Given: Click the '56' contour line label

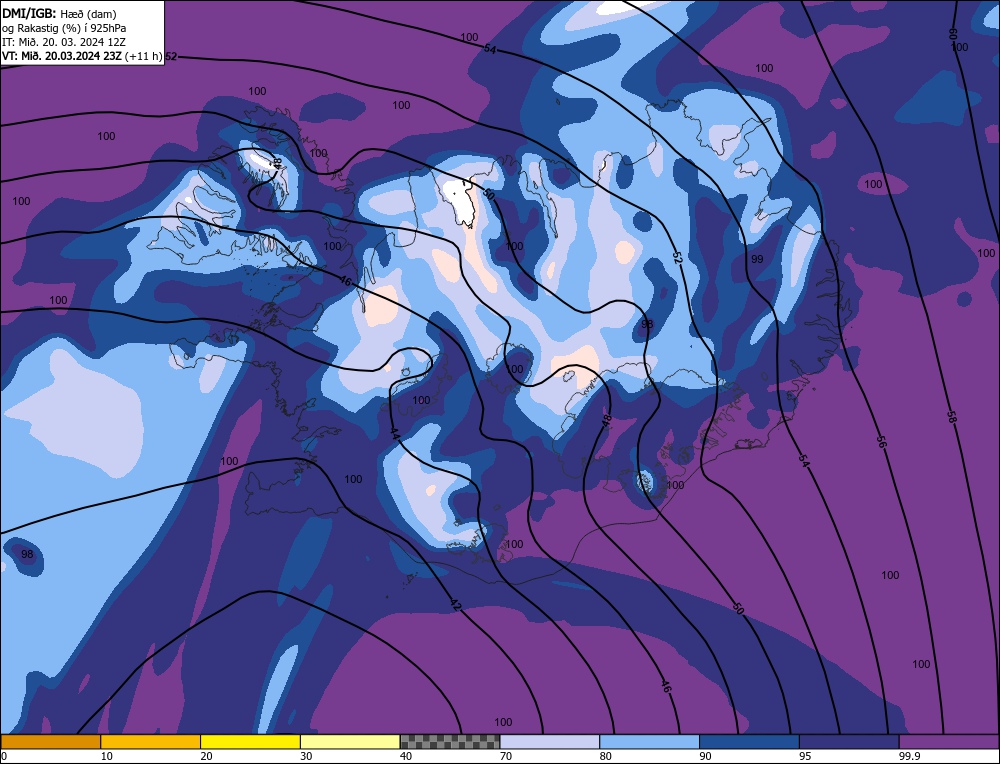Looking at the screenshot, I should (882, 441).
